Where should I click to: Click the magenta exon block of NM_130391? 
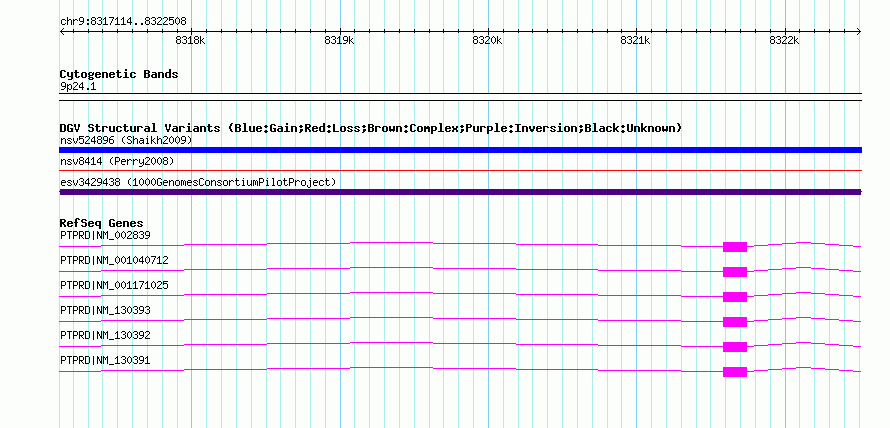click(735, 372)
